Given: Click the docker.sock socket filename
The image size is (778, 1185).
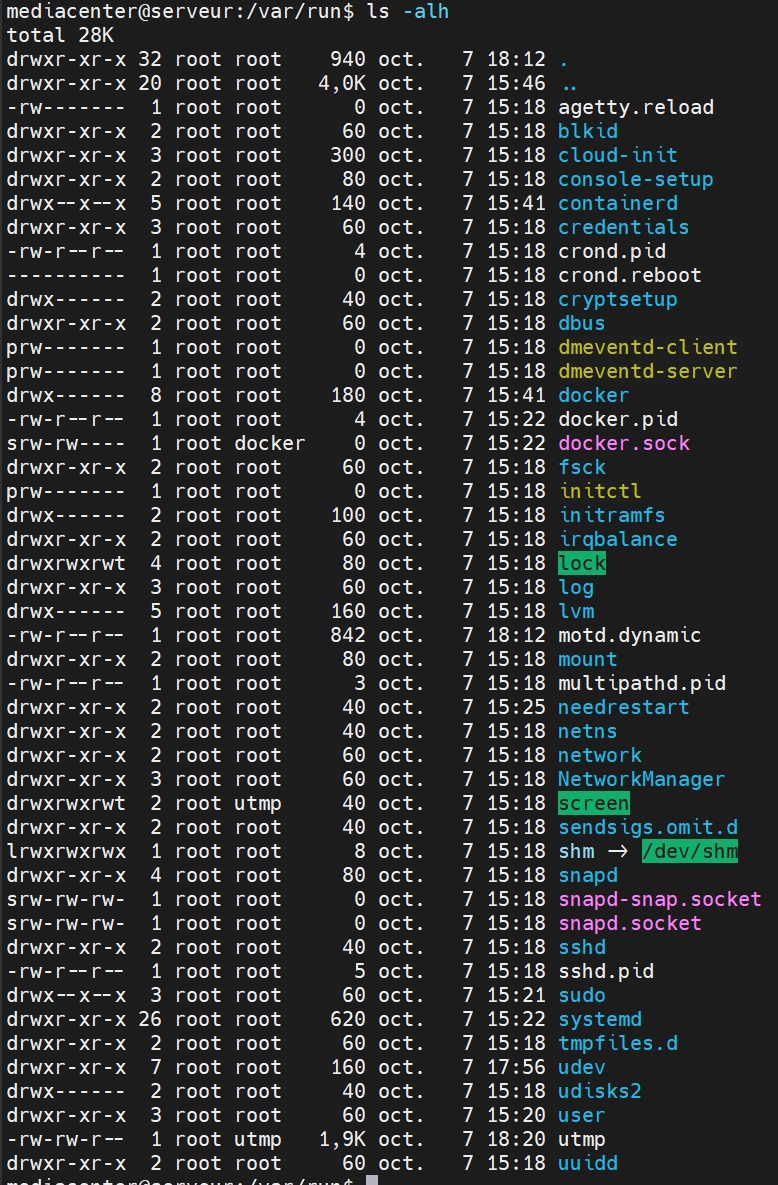Looking at the screenshot, I should 624,443.
